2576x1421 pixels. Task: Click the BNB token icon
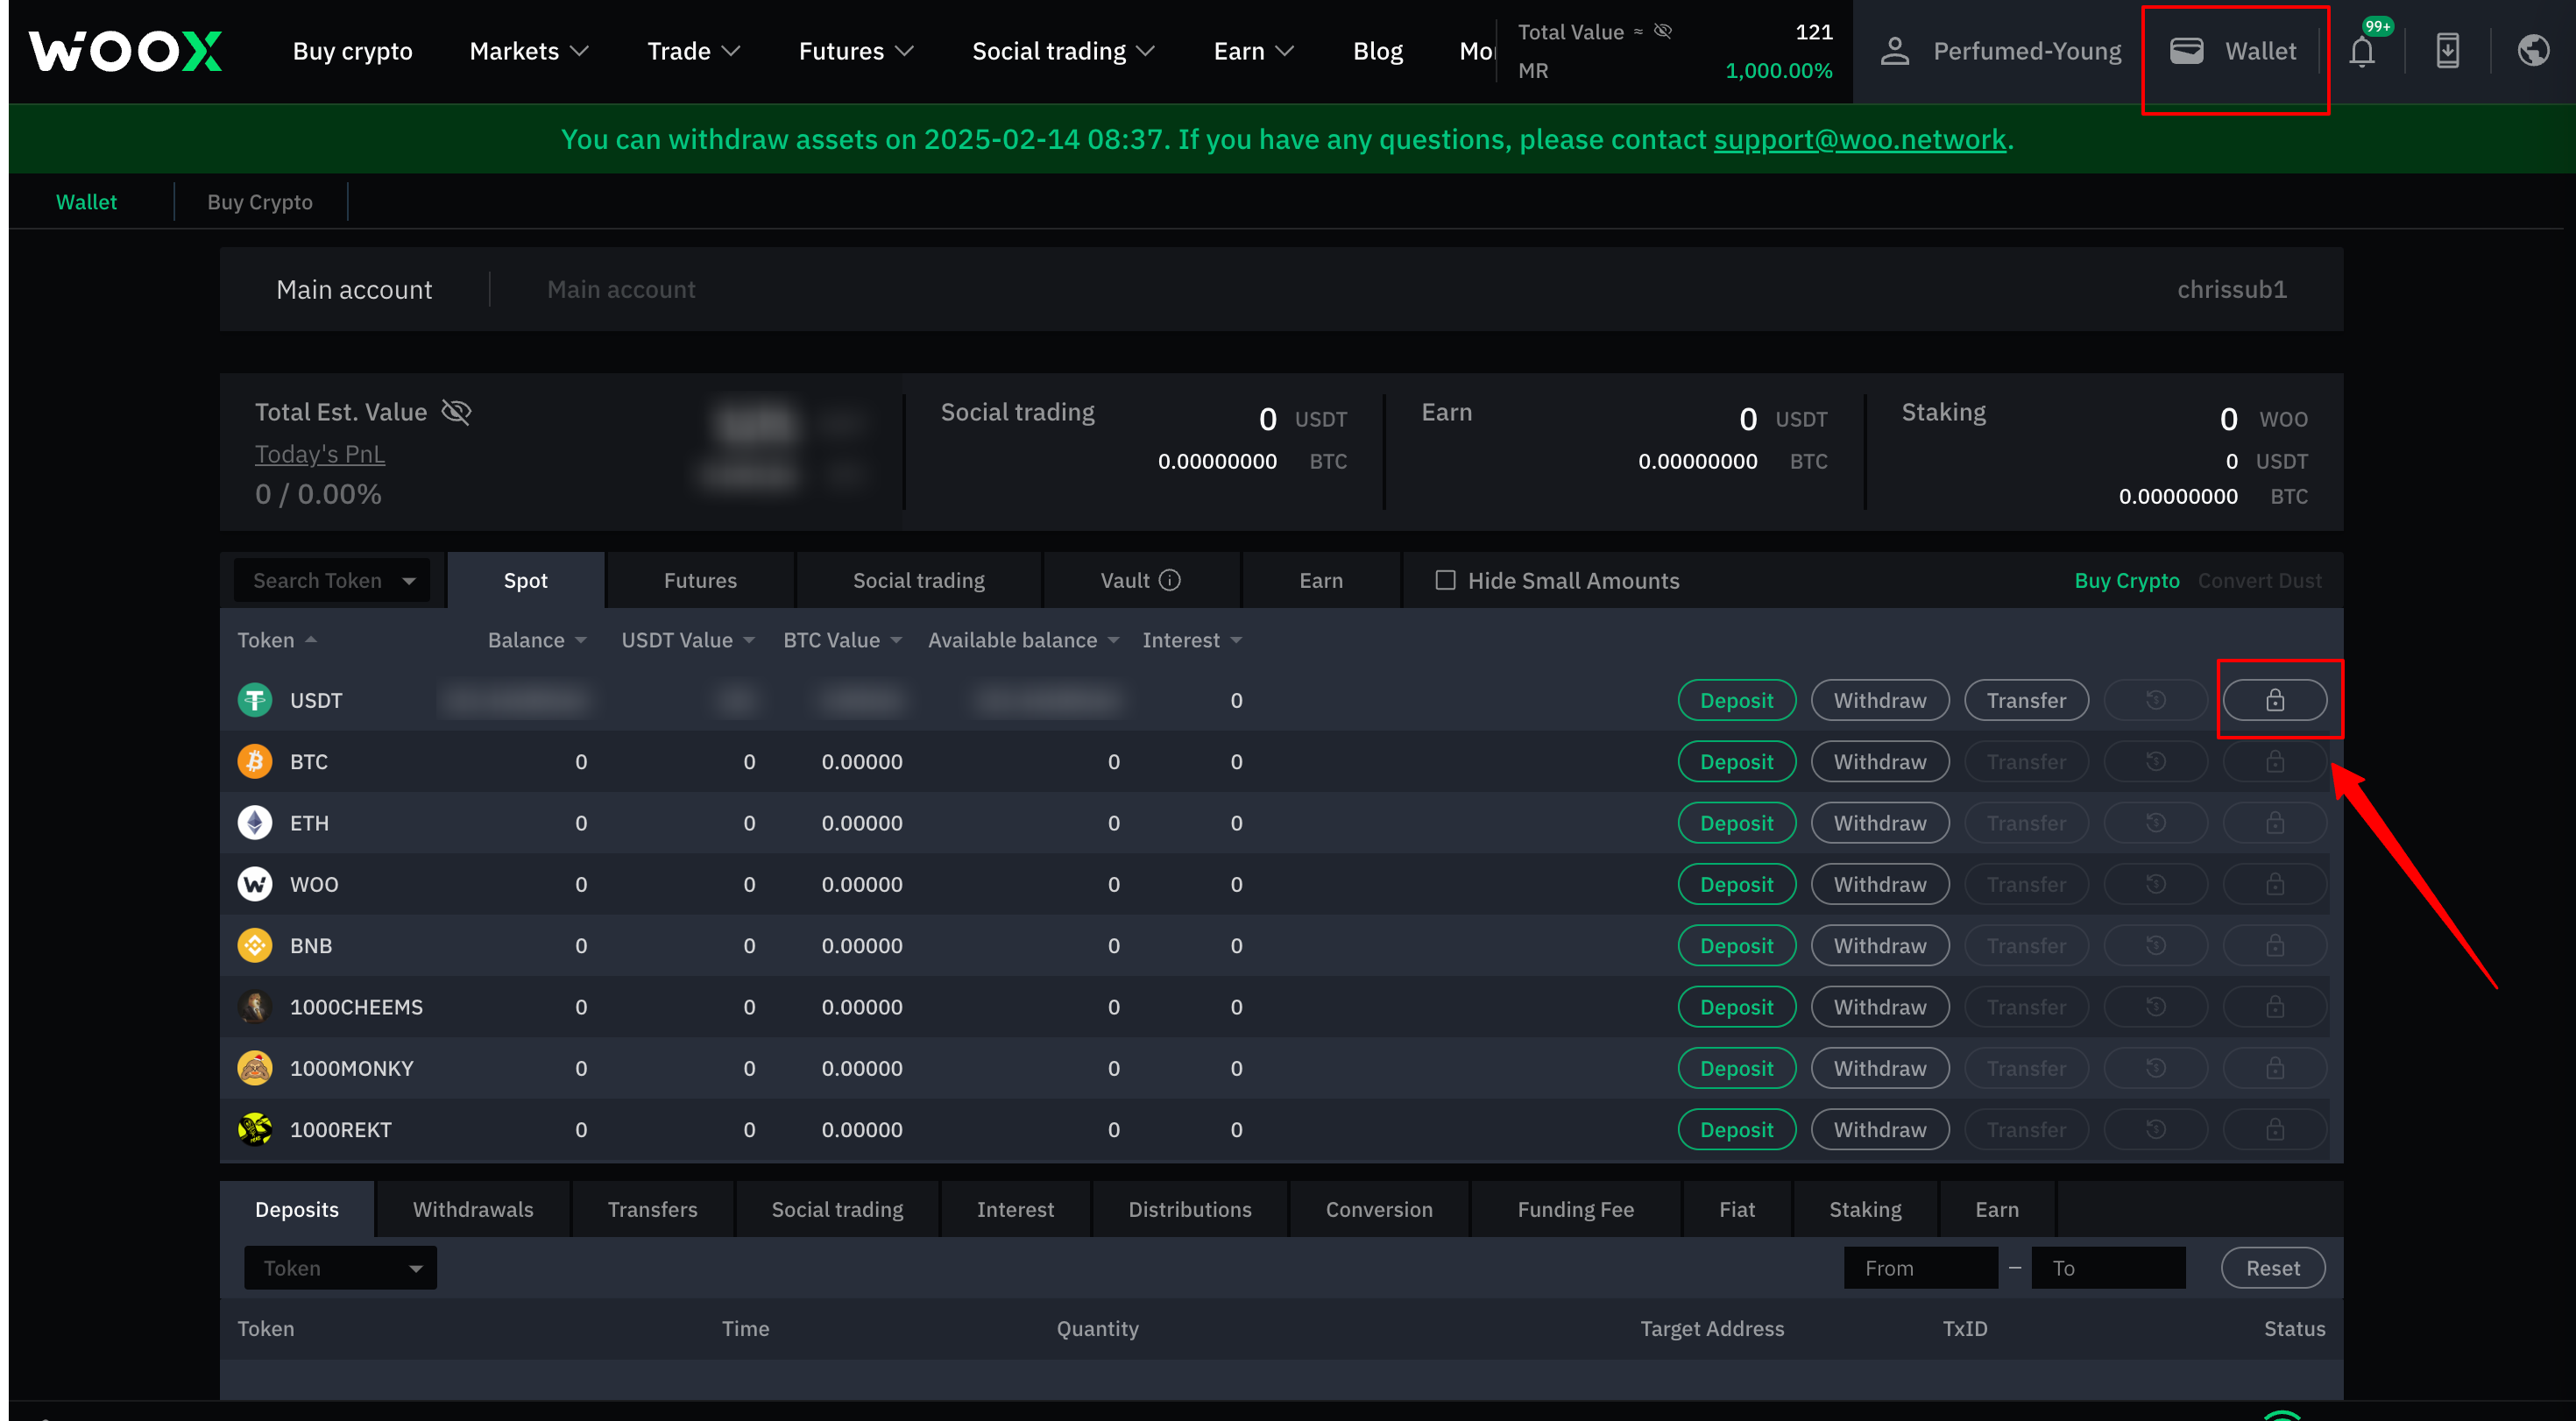coord(255,945)
